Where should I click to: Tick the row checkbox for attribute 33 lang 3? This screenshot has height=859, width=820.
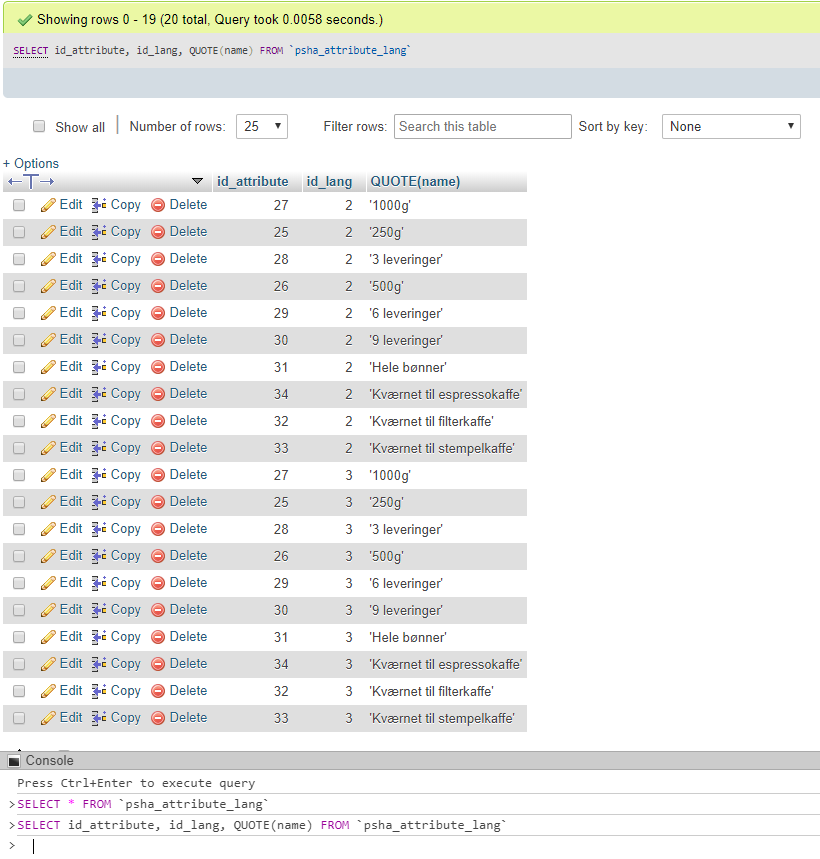[19, 718]
